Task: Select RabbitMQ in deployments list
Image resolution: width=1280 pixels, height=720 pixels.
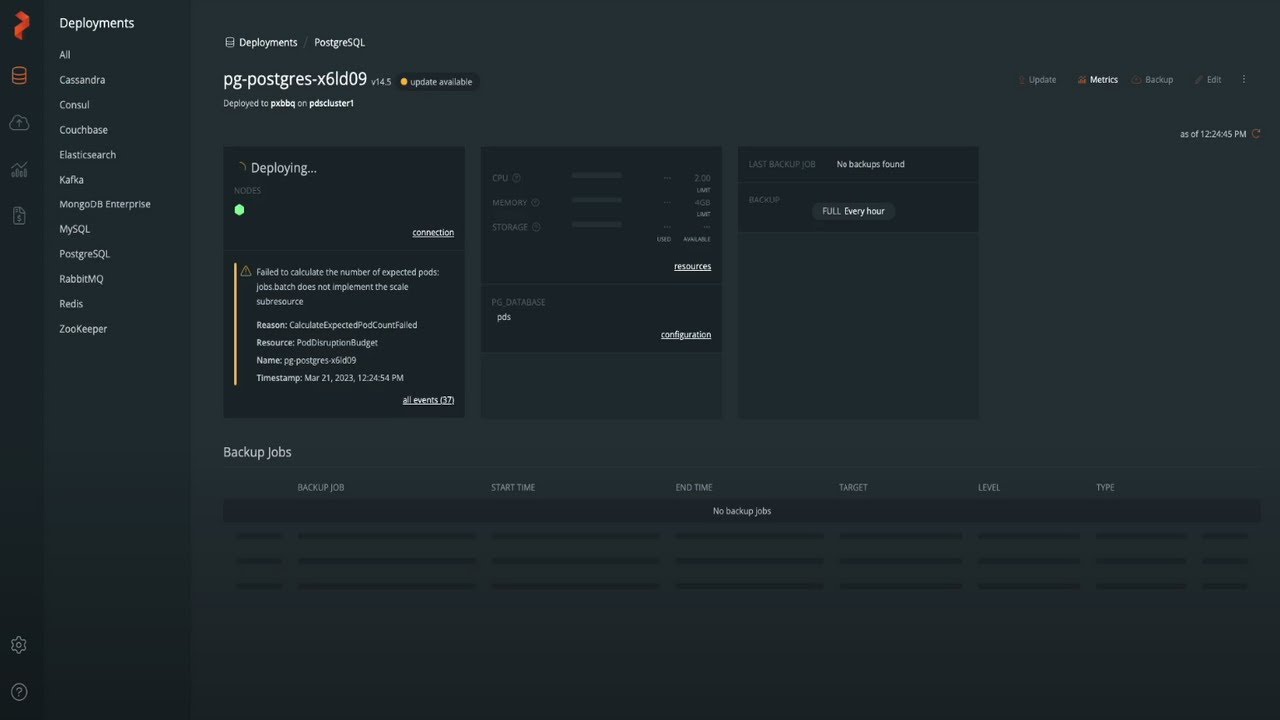Action: coord(81,279)
